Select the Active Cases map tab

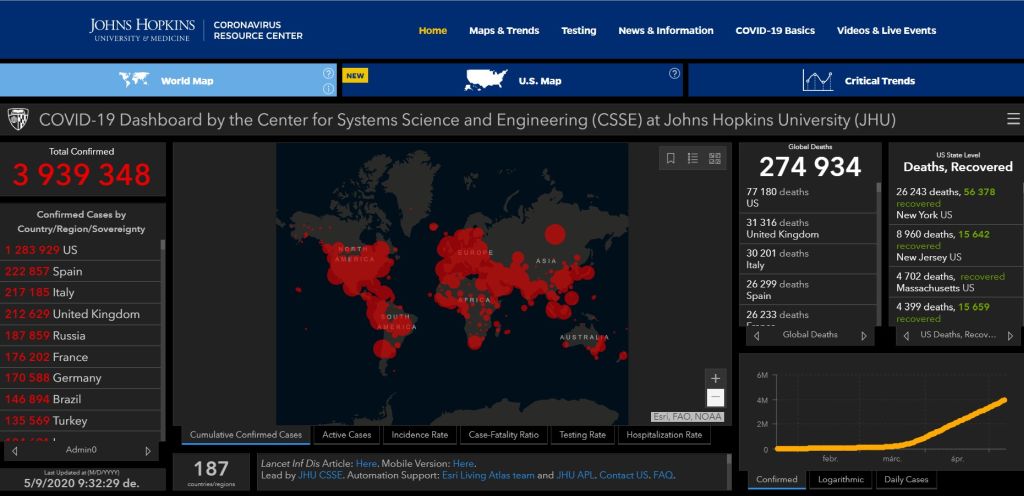click(x=346, y=435)
